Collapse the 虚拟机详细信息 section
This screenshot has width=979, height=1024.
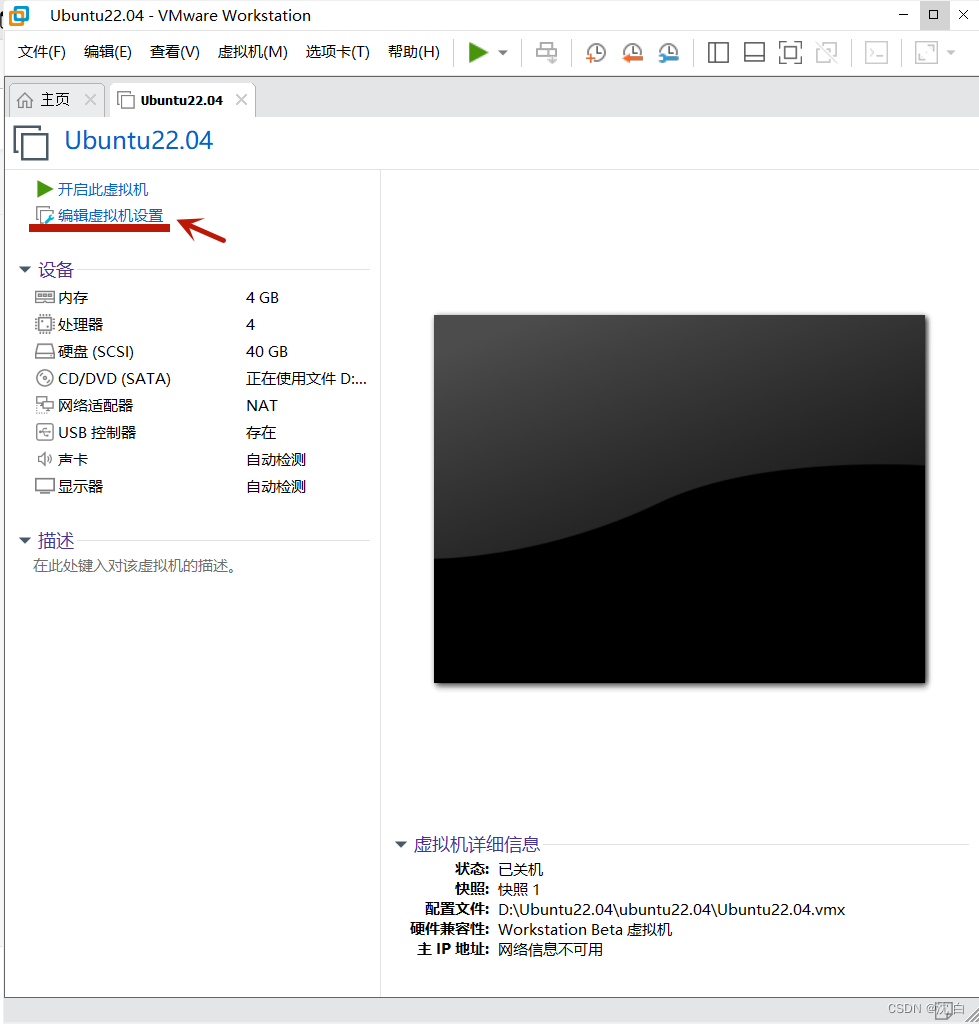point(401,844)
